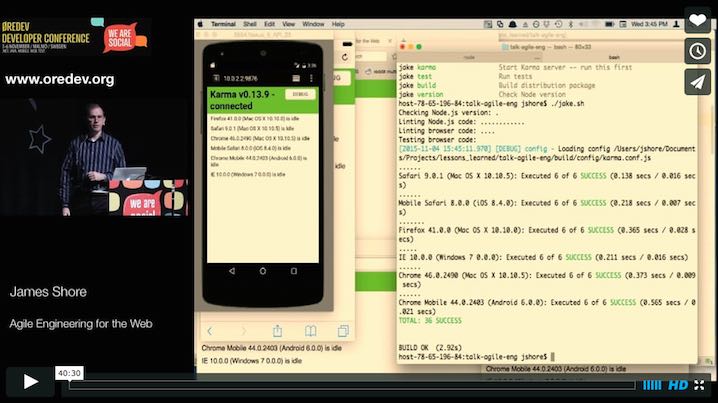Screen dimensions: 718x403
Task: Open the Shell menu
Action: pos(250,24)
